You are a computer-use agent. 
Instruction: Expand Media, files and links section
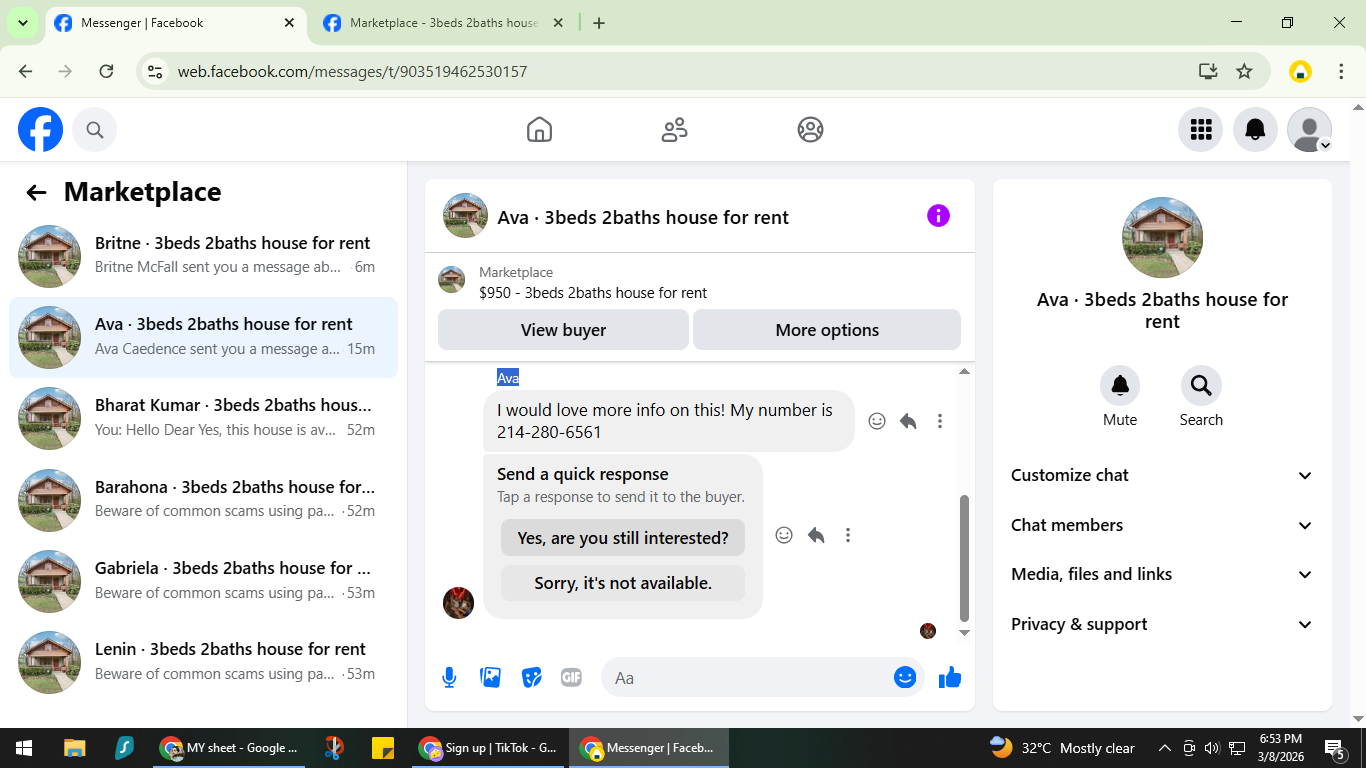coord(1162,574)
